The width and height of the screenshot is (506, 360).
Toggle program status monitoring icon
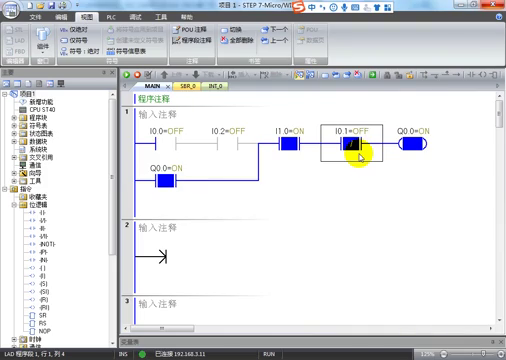tap(299, 75)
